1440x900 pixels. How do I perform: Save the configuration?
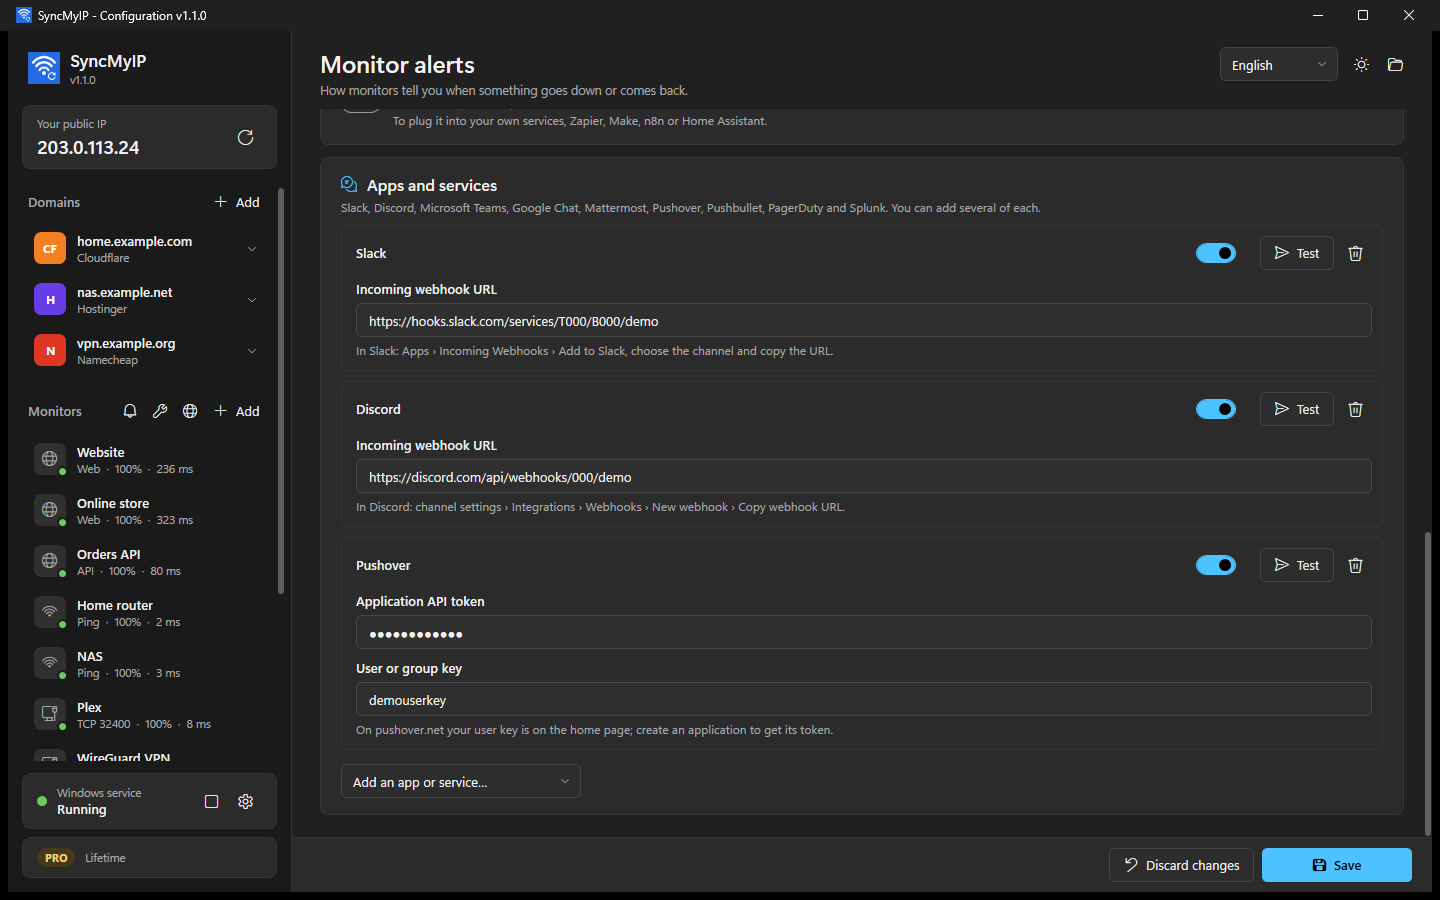(x=1336, y=865)
